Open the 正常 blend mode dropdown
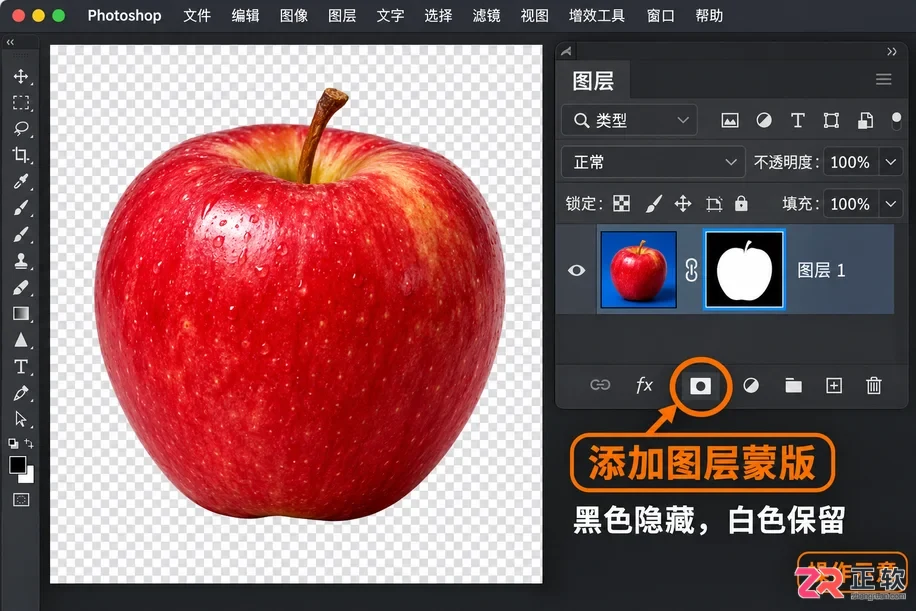 pyautogui.click(x=653, y=162)
